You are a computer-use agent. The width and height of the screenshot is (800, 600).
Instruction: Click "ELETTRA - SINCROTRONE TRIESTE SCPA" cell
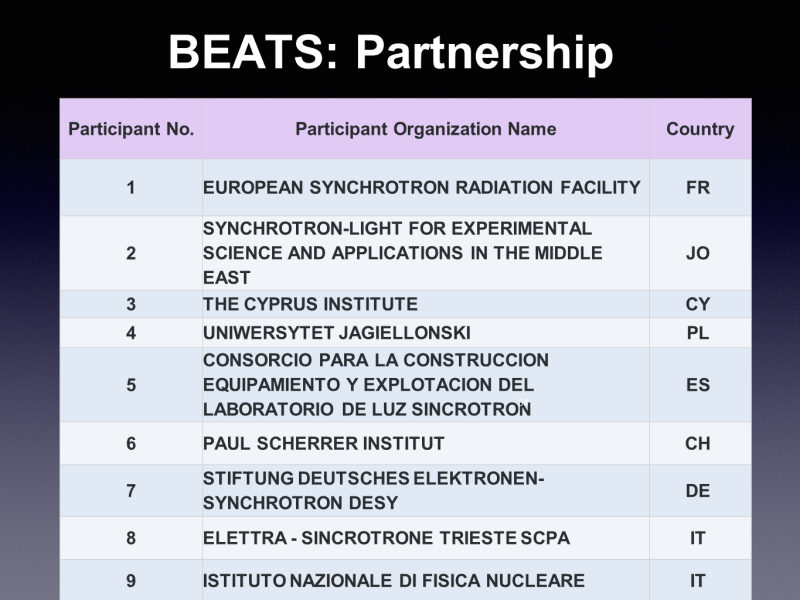(386, 538)
